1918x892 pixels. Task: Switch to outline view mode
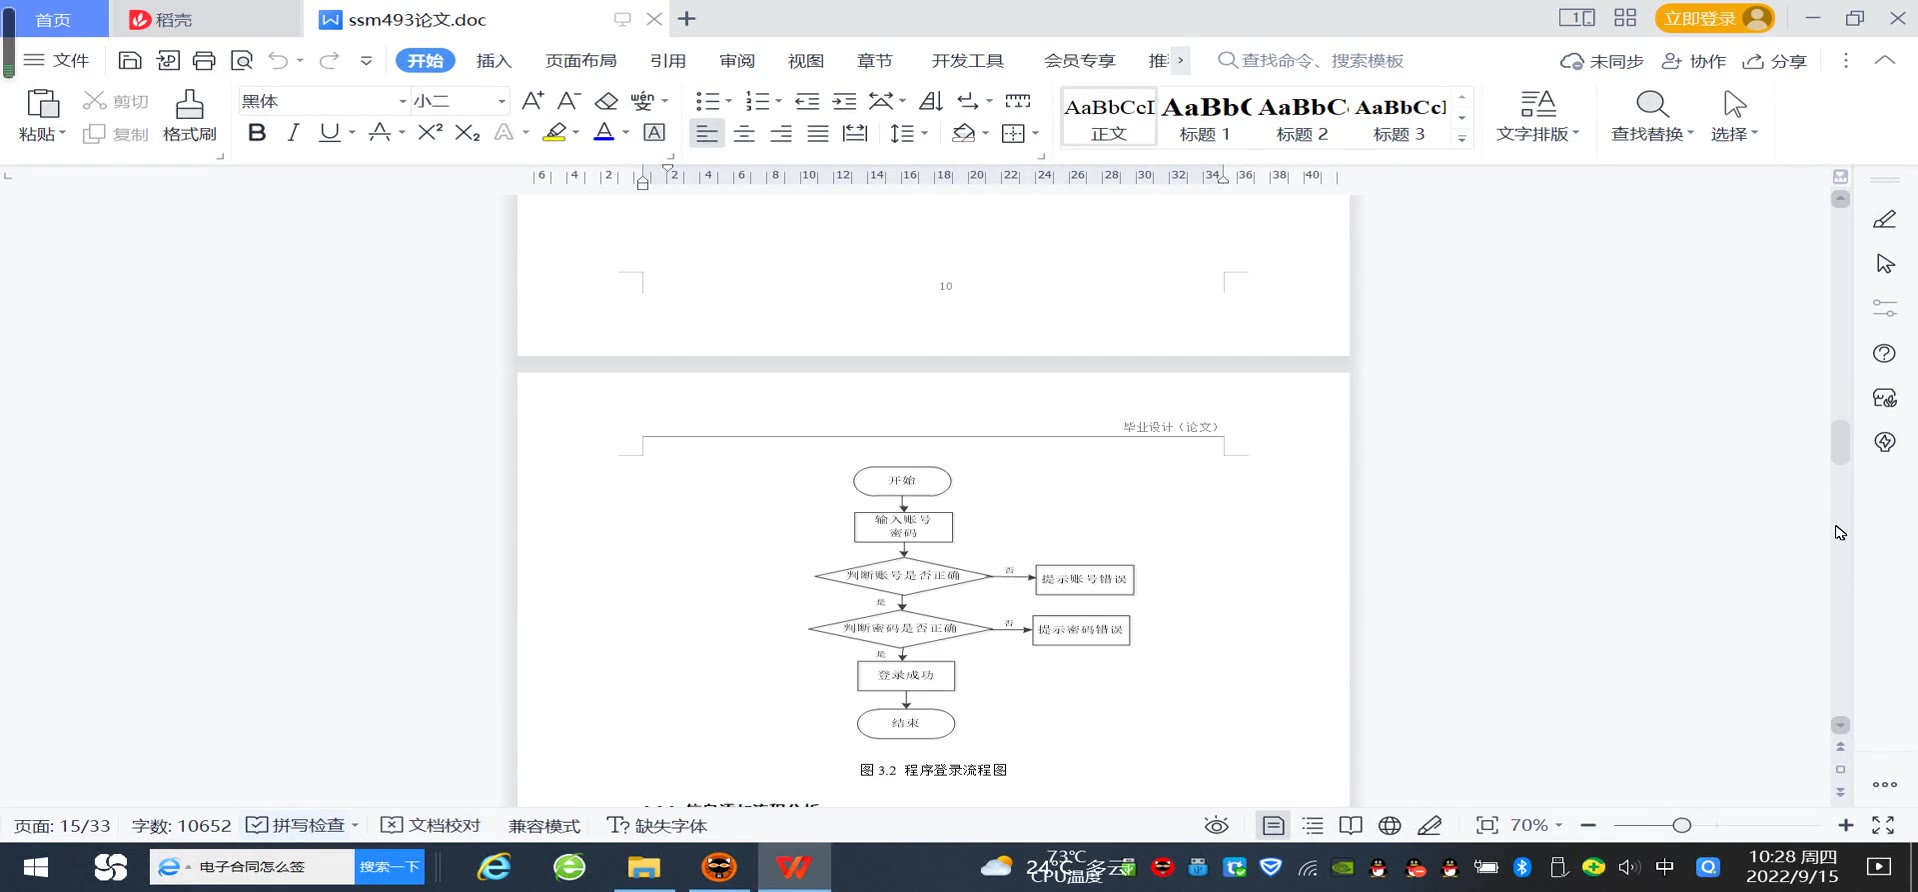[x=1312, y=826]
